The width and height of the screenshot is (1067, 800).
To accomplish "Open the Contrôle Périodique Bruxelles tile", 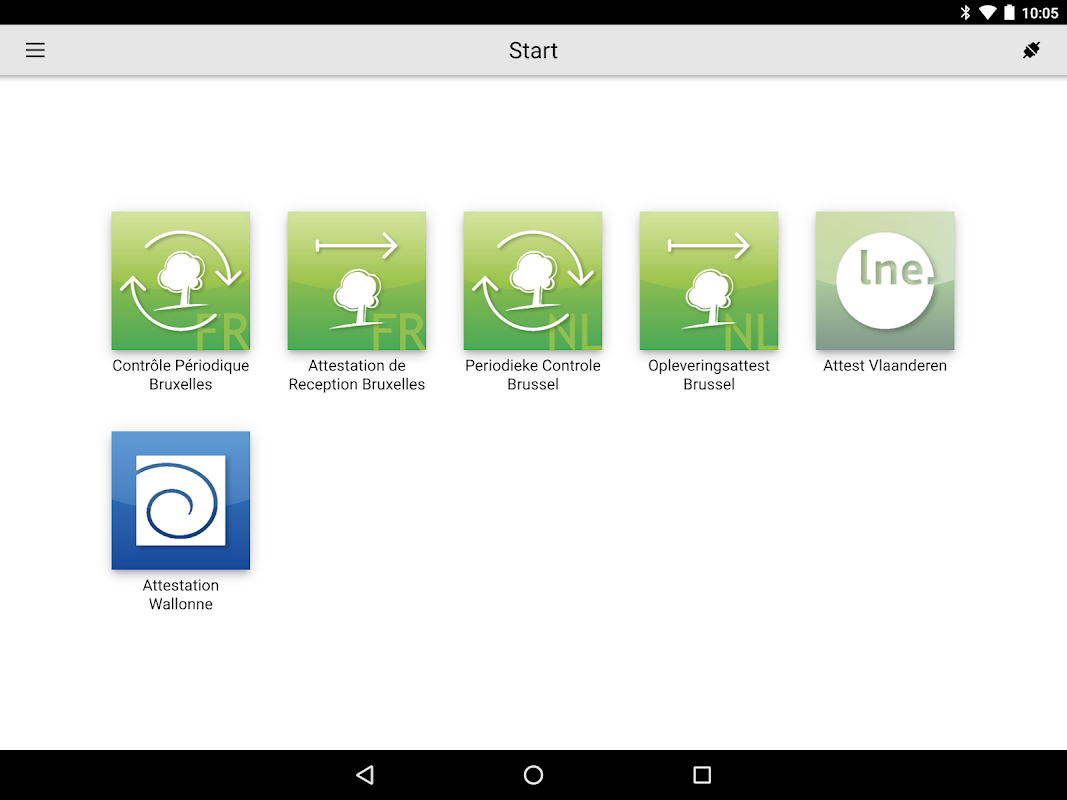I will point(180,280).
